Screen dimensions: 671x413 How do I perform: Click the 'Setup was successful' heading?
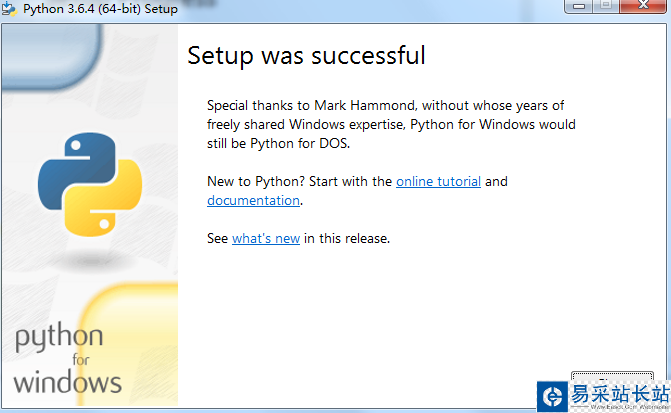306,55
